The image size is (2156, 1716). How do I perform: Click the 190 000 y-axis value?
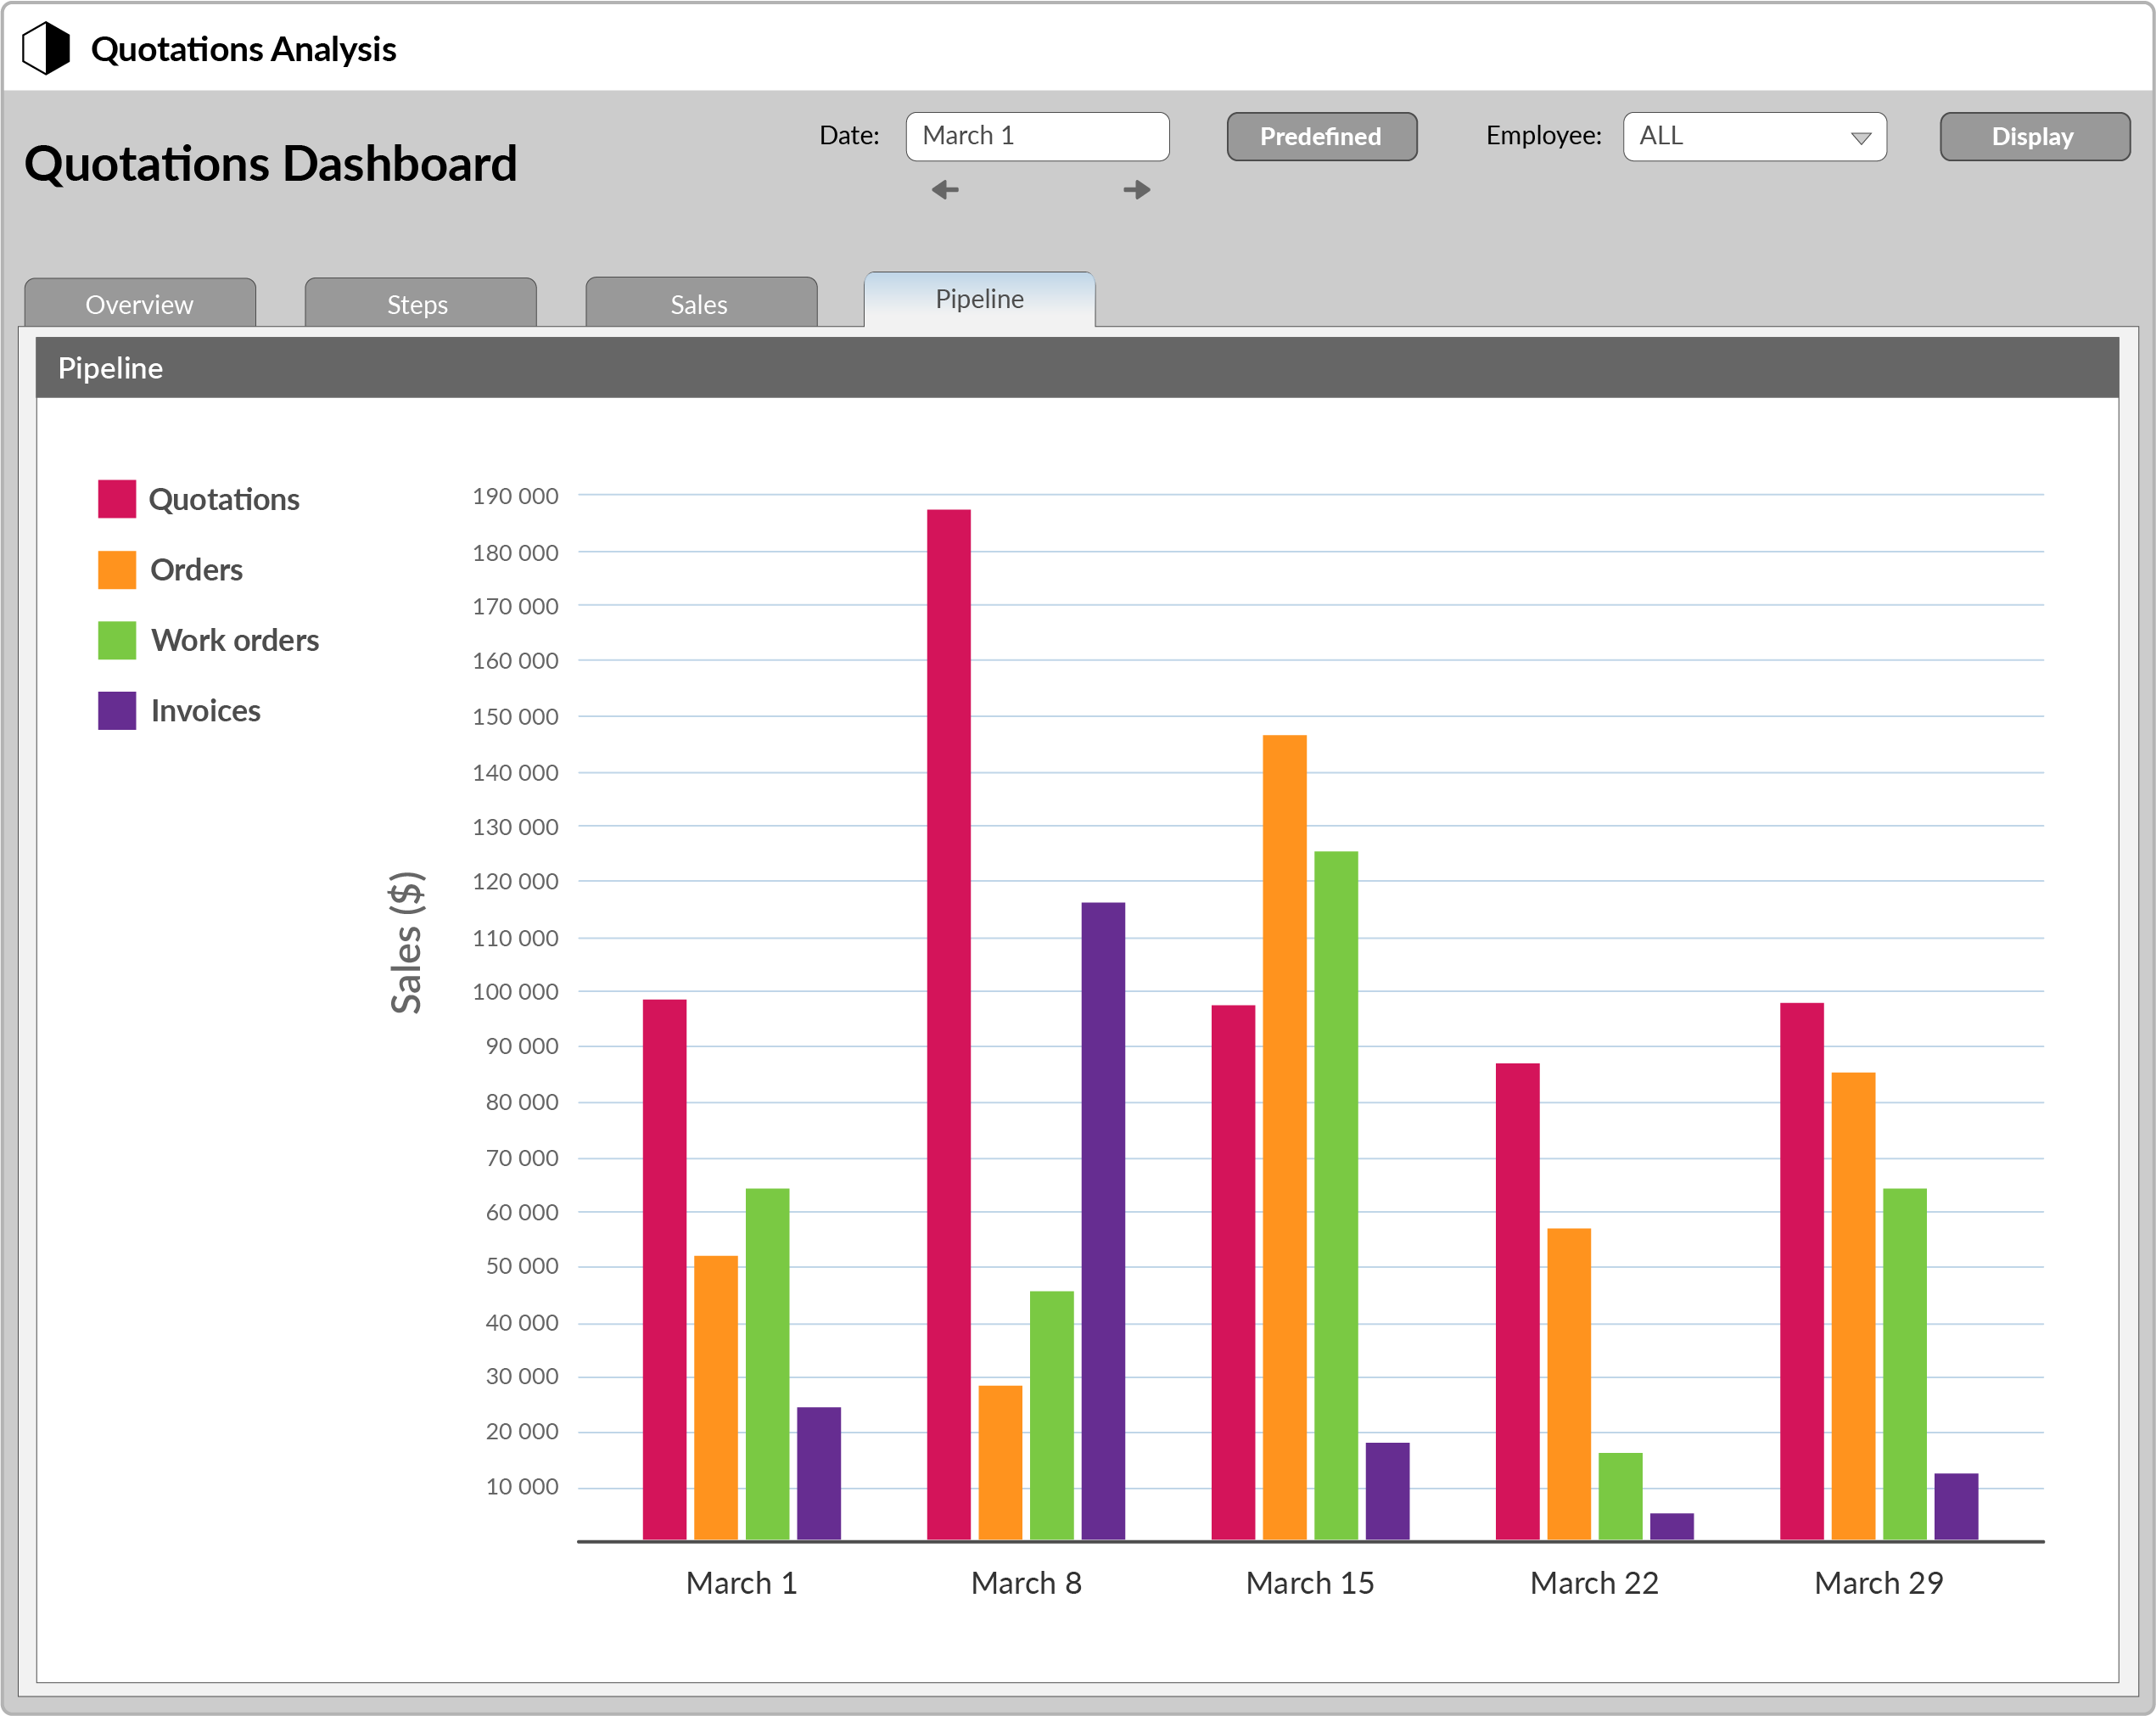(x=515, y=496)
